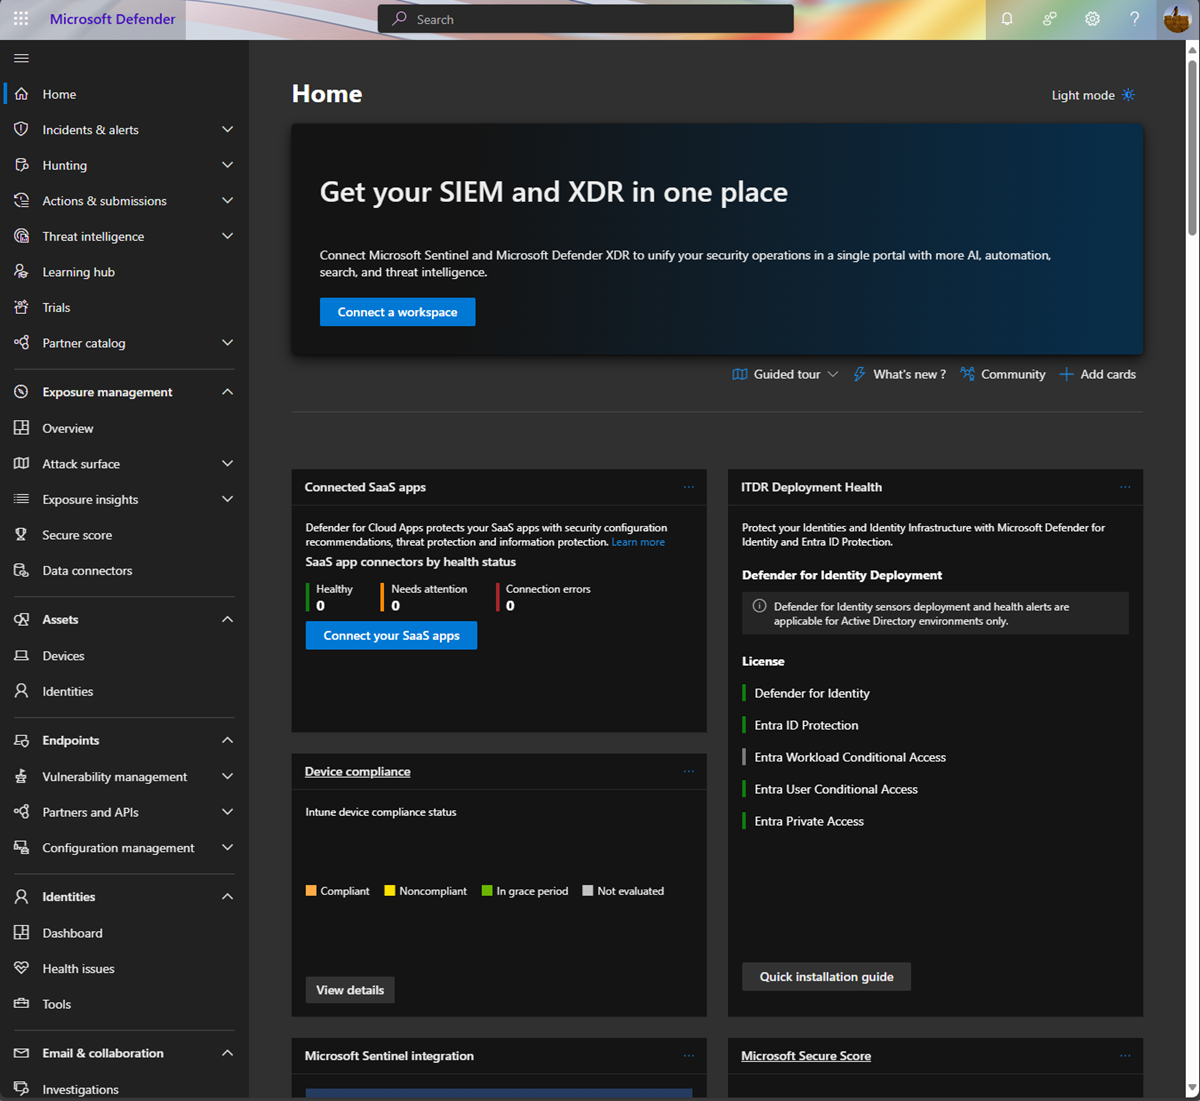Open the Defender settings gear
Viewport: 1200px width, 1101px height.
(x=1092, y=18)
